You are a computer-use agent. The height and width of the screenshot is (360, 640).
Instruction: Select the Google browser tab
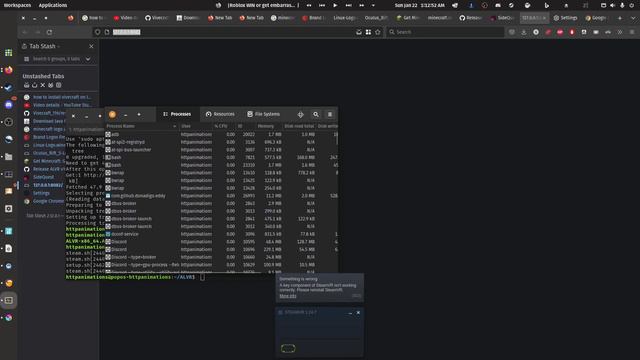click(x=597, y=18)
